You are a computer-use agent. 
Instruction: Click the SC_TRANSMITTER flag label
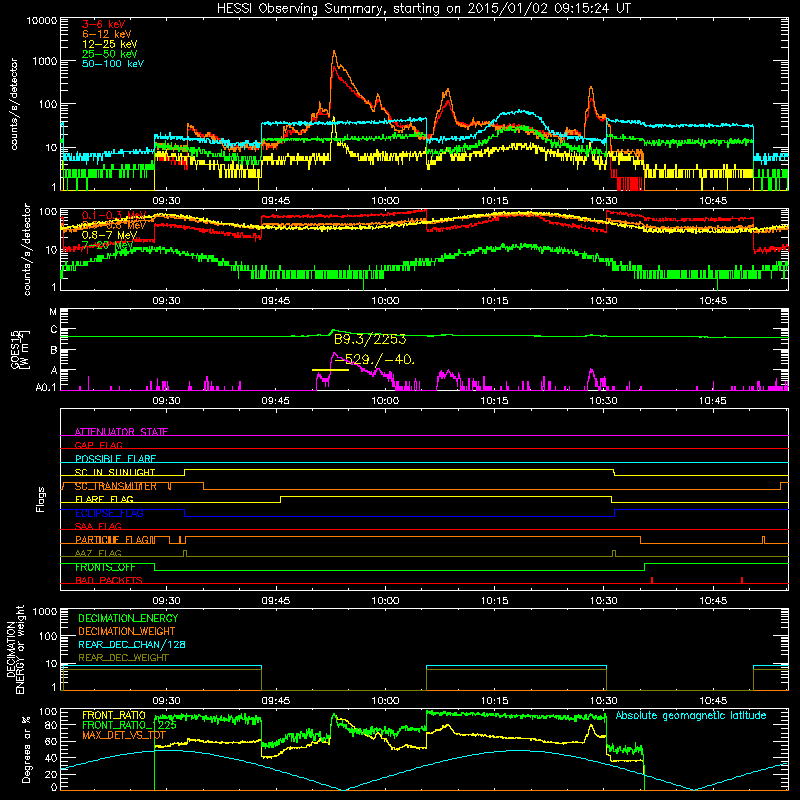(x=116, y=486)
